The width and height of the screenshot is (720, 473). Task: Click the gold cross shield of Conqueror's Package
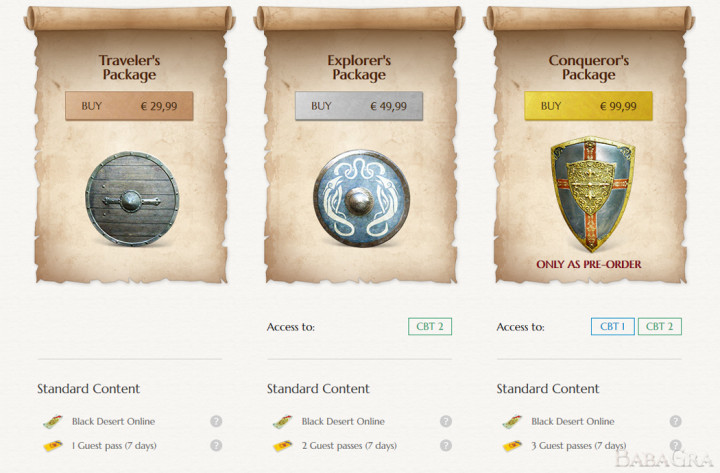593,194
